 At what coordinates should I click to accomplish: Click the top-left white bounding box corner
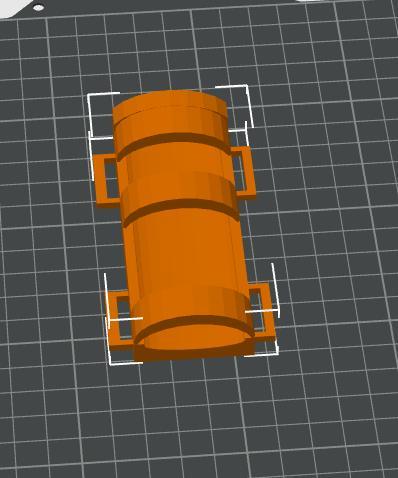click(100, 115)
